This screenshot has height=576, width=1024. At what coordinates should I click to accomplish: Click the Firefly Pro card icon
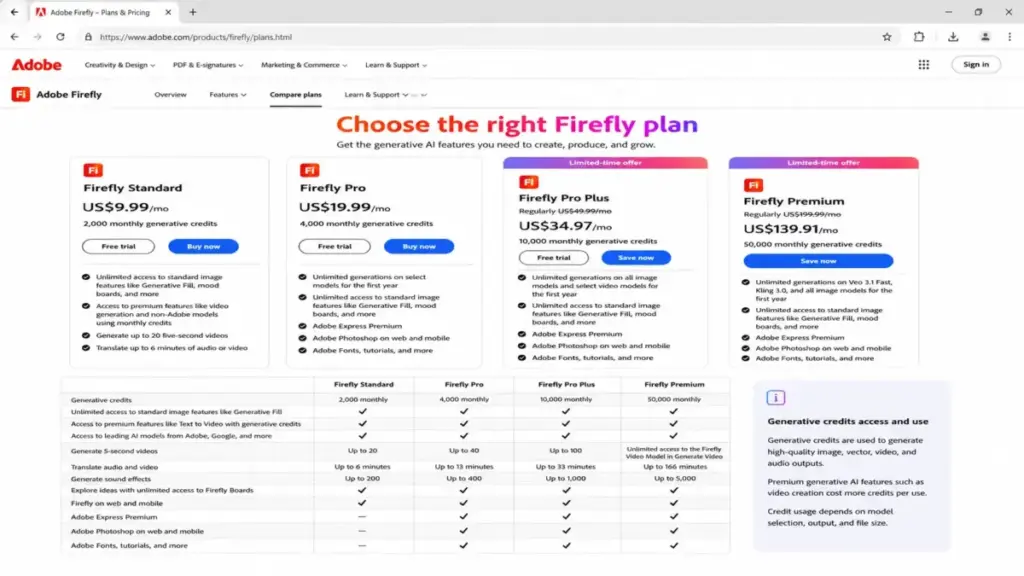pyautogui.click(x=310, y=170)
